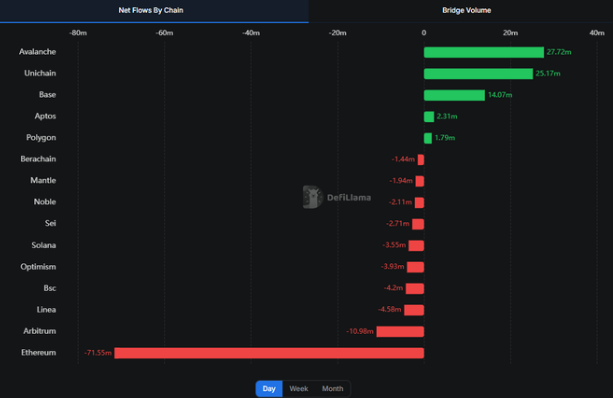Click the 1.79m value label
Image resolution: width=613 pixels, height=398 pixels.
tap(445, 138)
